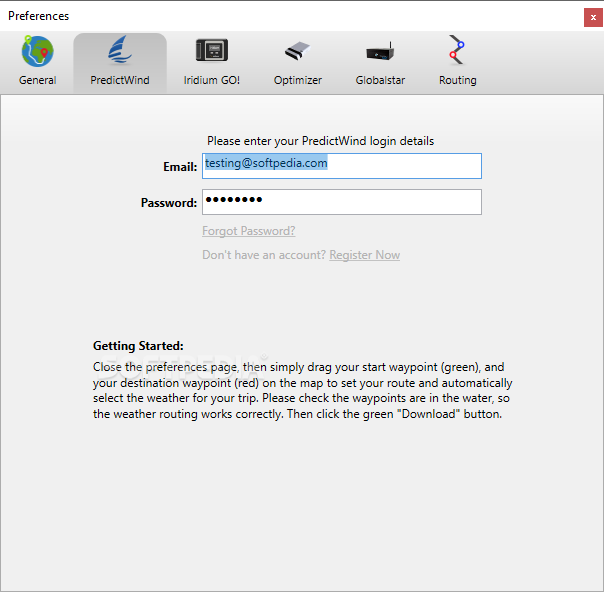Switch to the General tab label
Screen dimensions: 604x592
[37, 80]
